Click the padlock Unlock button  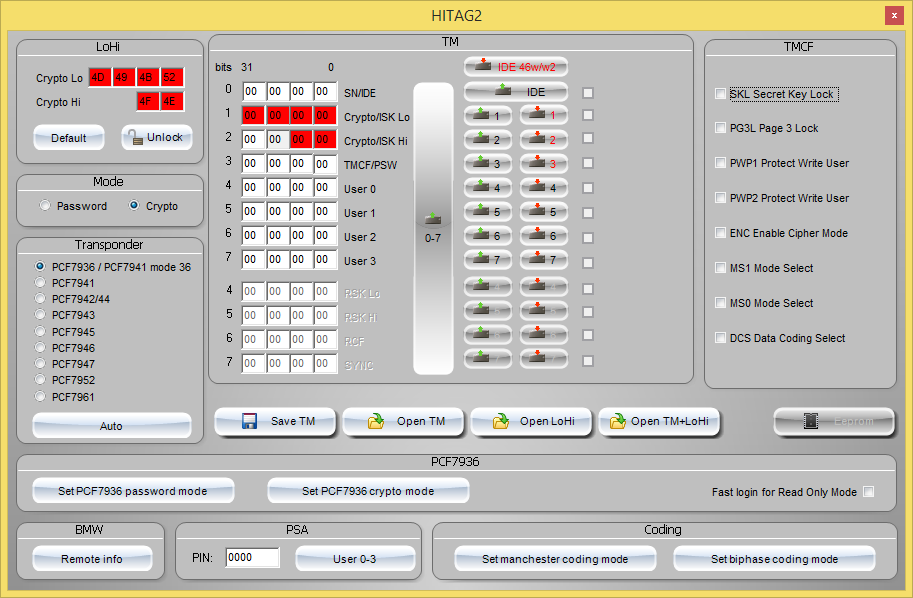pyautogui.click(x=157, y=137)
